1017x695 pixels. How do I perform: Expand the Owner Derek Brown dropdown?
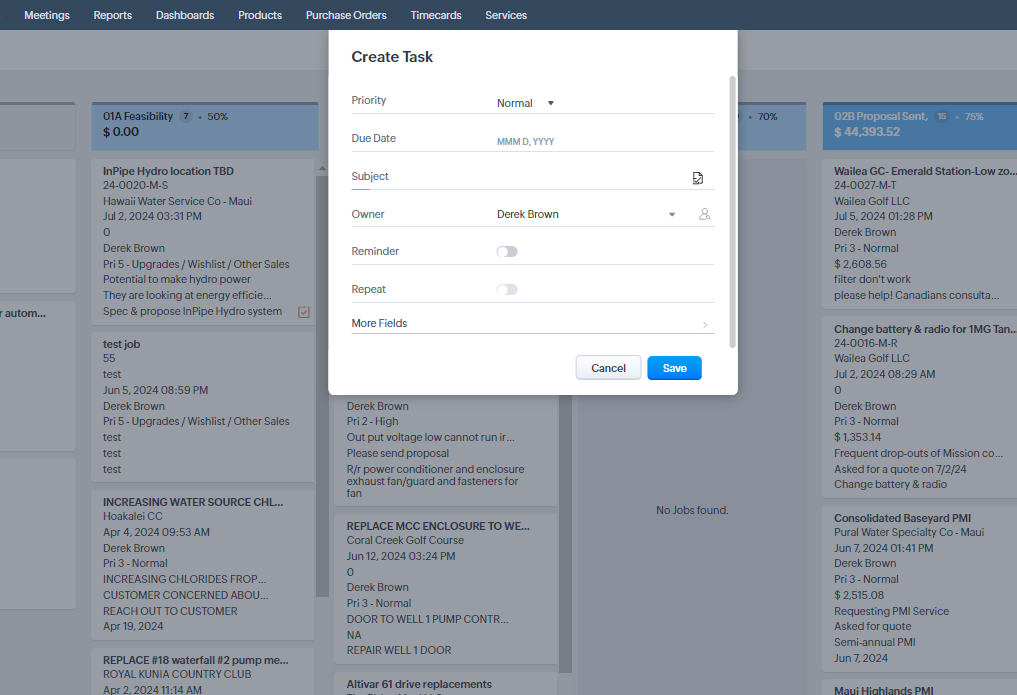[586, 215]
